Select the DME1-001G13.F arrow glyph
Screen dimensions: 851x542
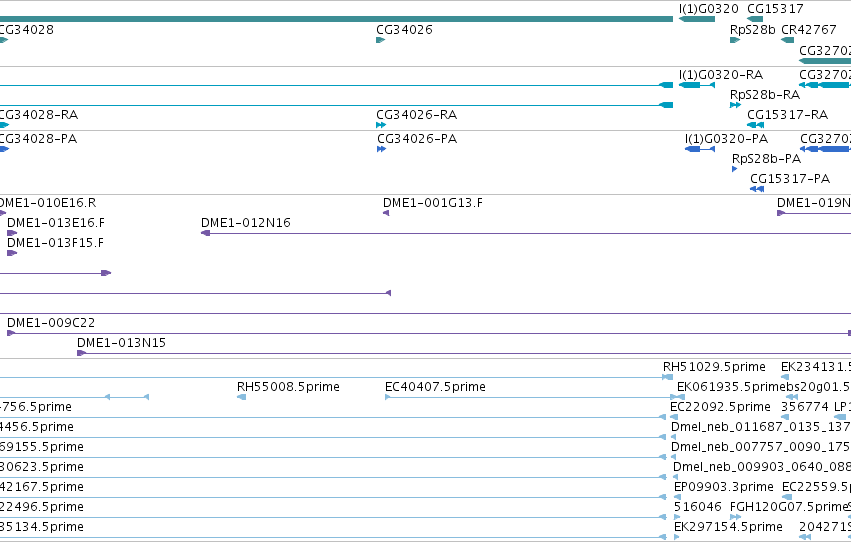click(386, 213)
